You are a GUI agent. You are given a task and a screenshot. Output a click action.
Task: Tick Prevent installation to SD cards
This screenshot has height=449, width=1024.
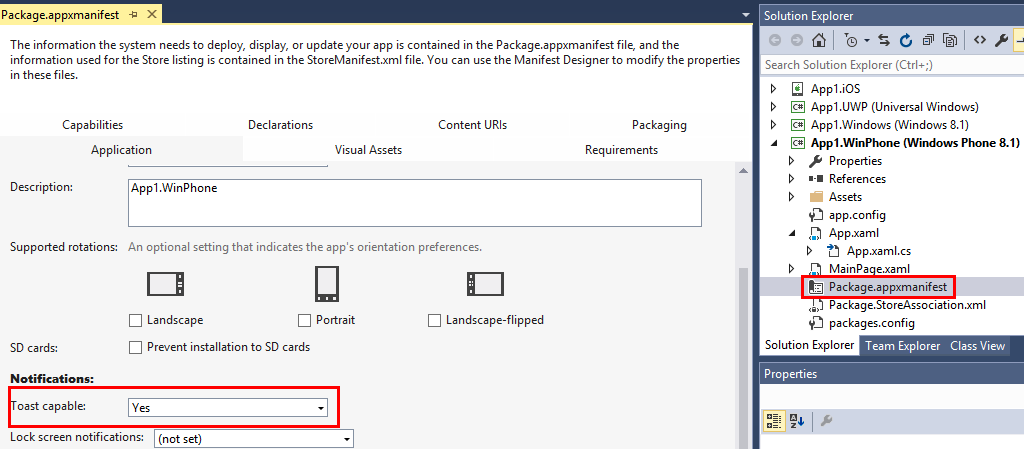pos(135,348)
